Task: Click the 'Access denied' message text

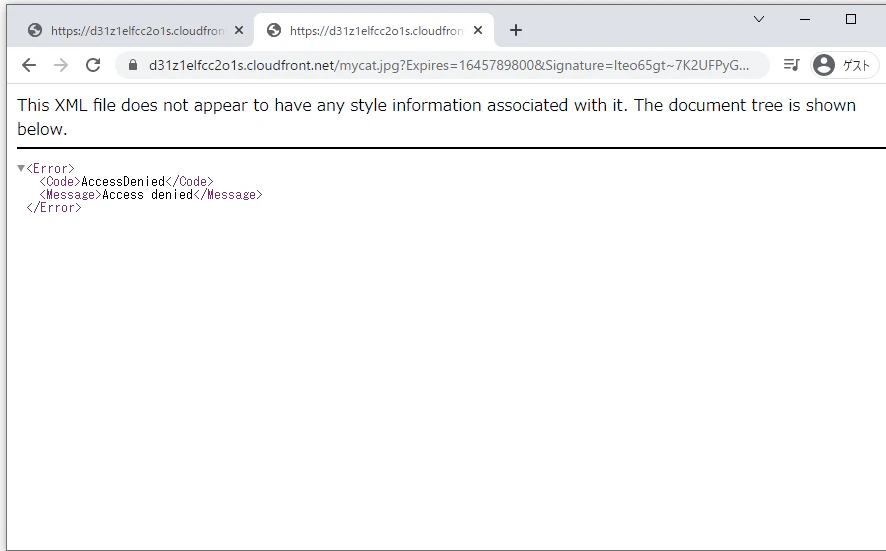Action: [x=147, y=194]
